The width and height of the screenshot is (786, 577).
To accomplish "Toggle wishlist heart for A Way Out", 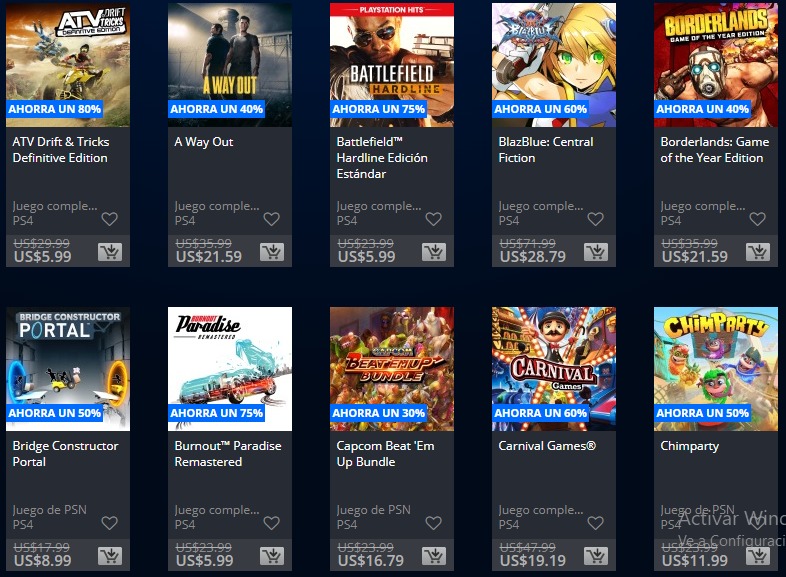I will tap(272, 219).
